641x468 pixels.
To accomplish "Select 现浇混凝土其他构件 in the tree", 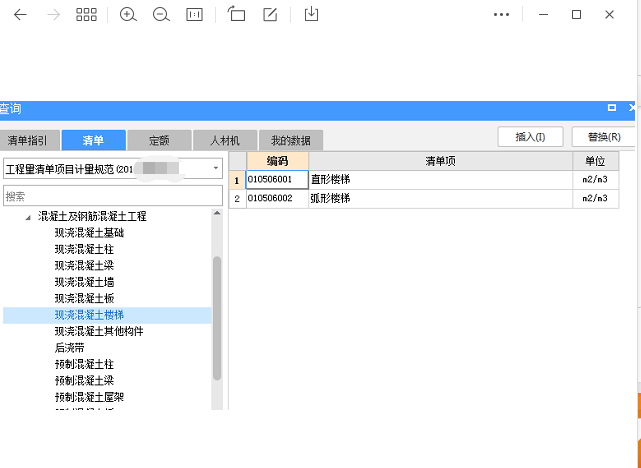I will [x=99, y=331].
